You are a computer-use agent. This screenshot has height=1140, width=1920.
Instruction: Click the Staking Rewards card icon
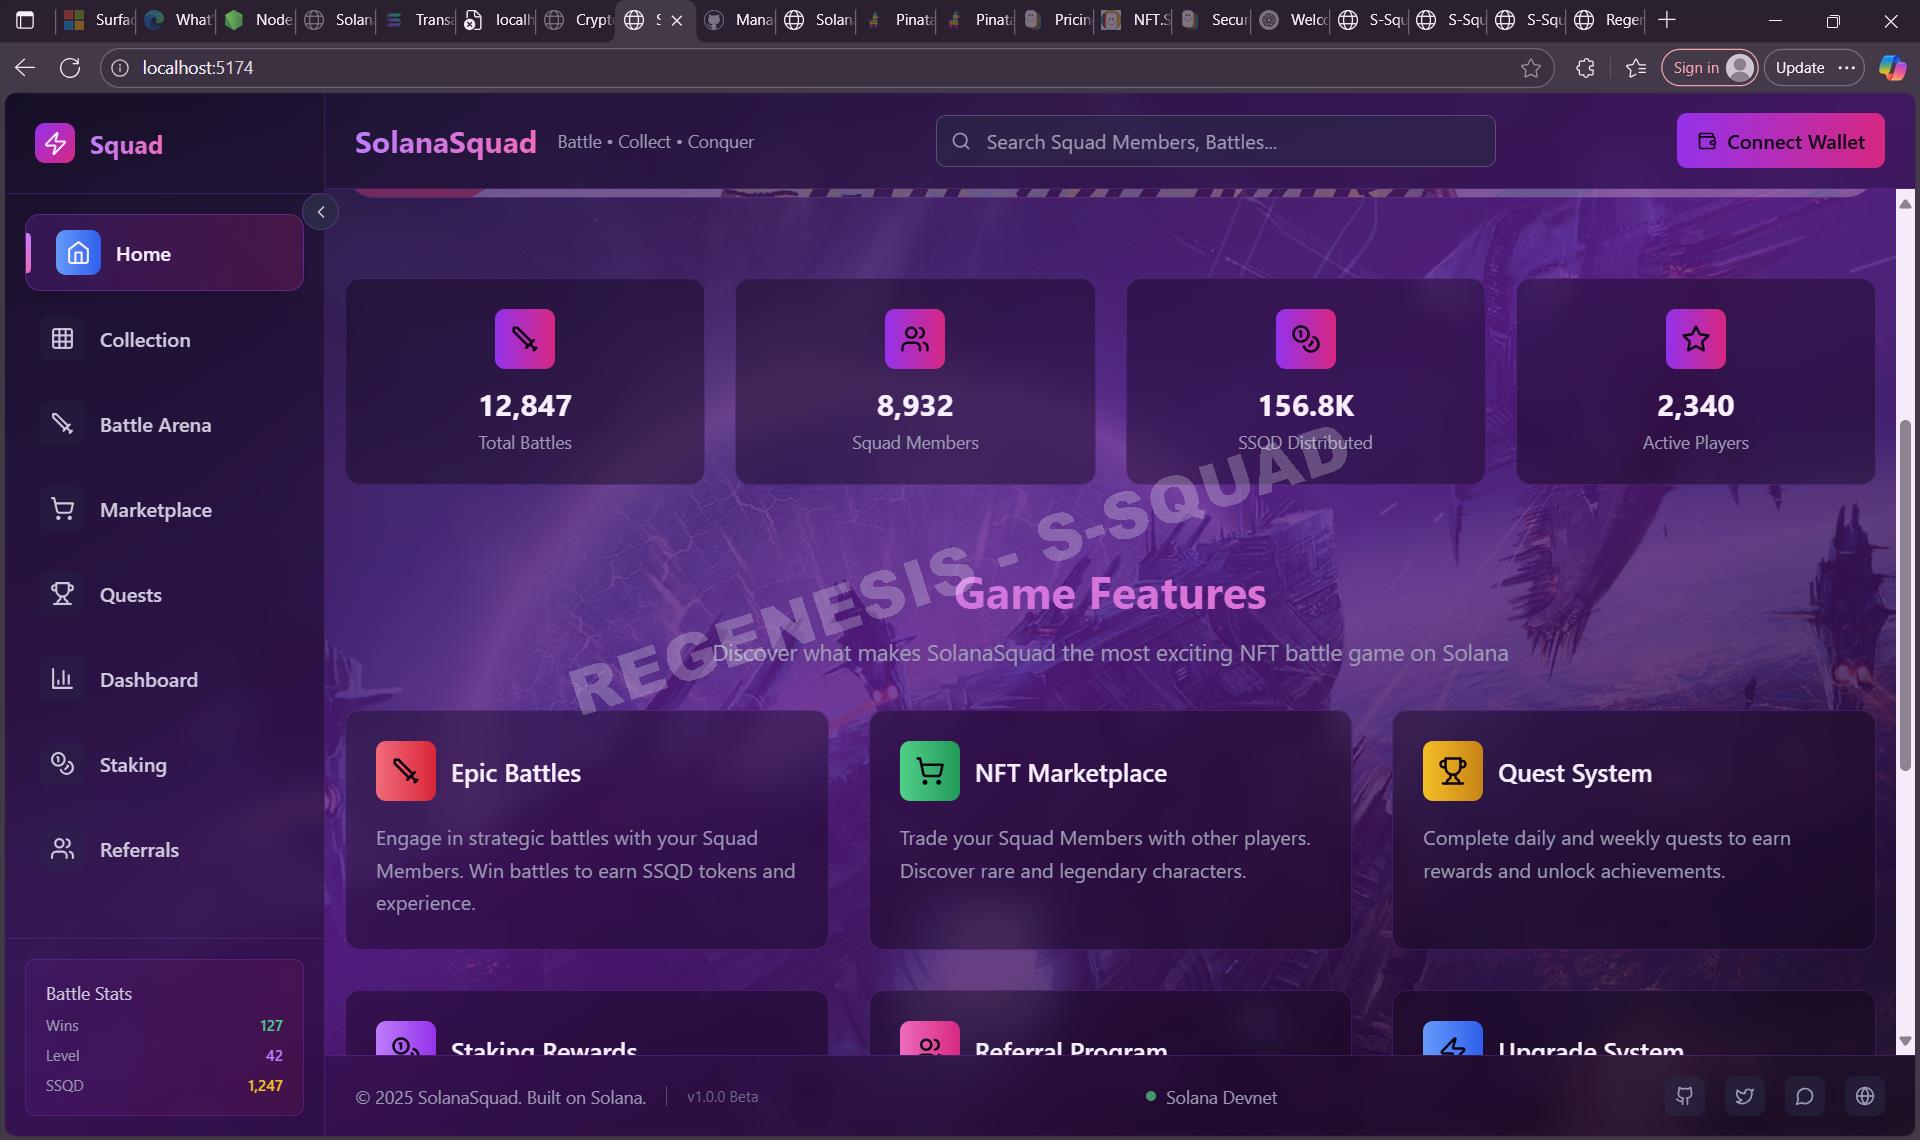pyautogui.click(x=406, y=1039)
